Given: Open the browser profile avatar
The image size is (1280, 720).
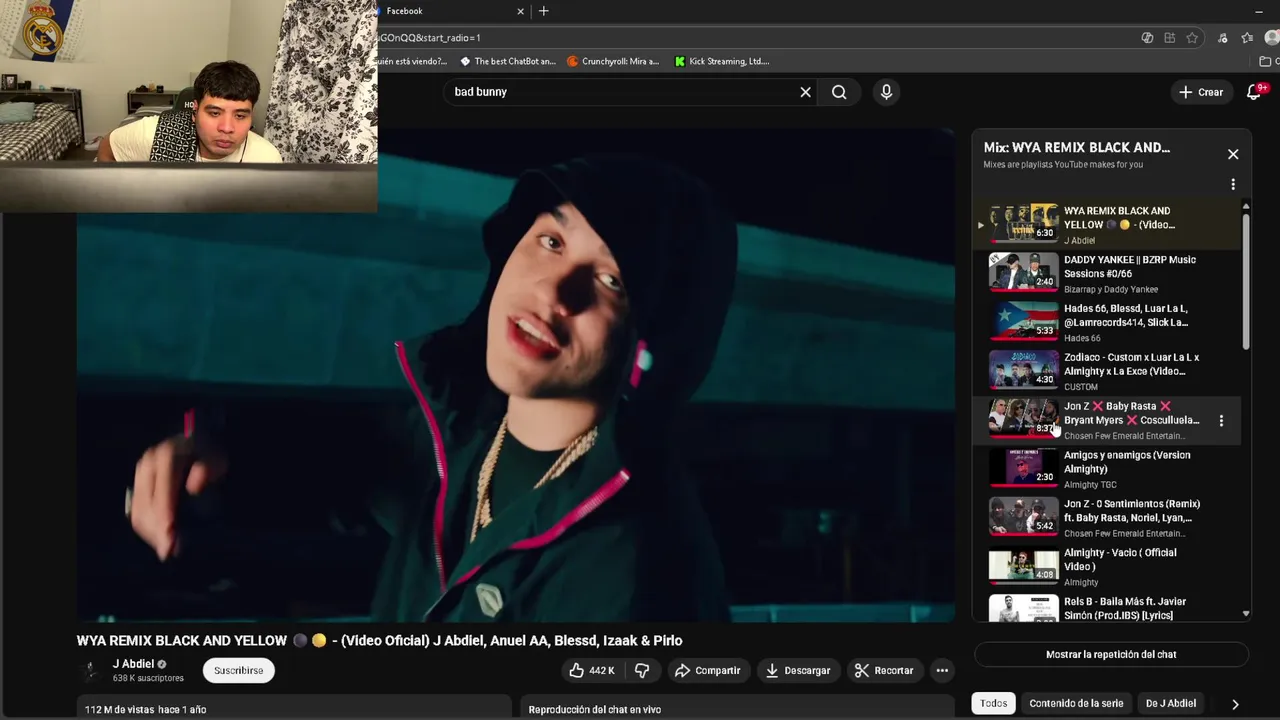Looking at the screenshot, I should tap(1272, 38).
